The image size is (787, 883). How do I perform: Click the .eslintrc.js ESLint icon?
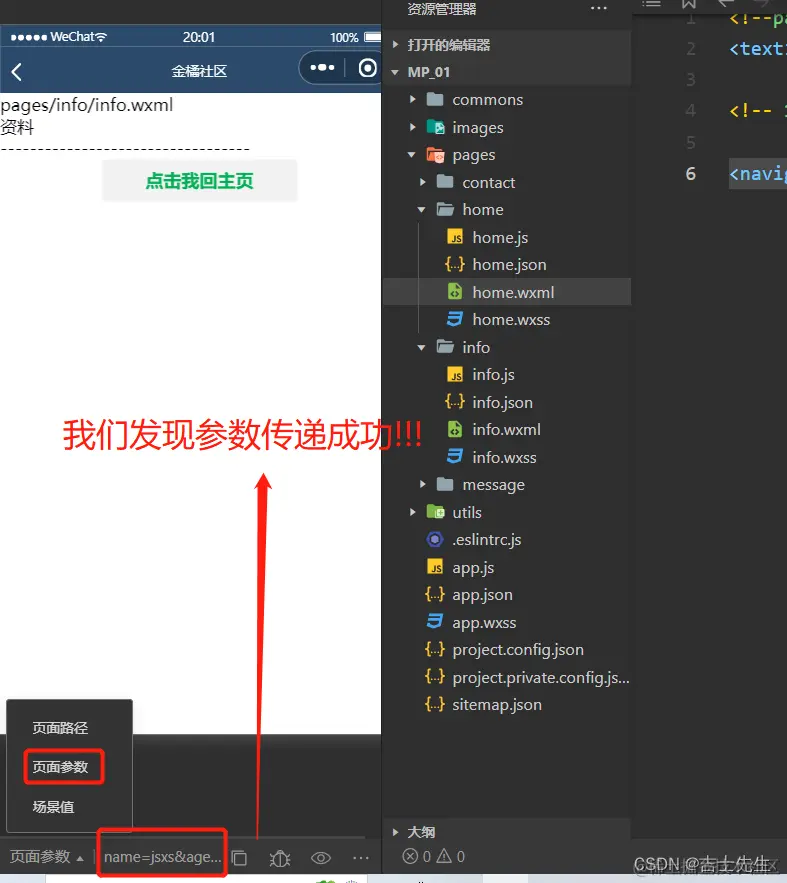point(435,539)
